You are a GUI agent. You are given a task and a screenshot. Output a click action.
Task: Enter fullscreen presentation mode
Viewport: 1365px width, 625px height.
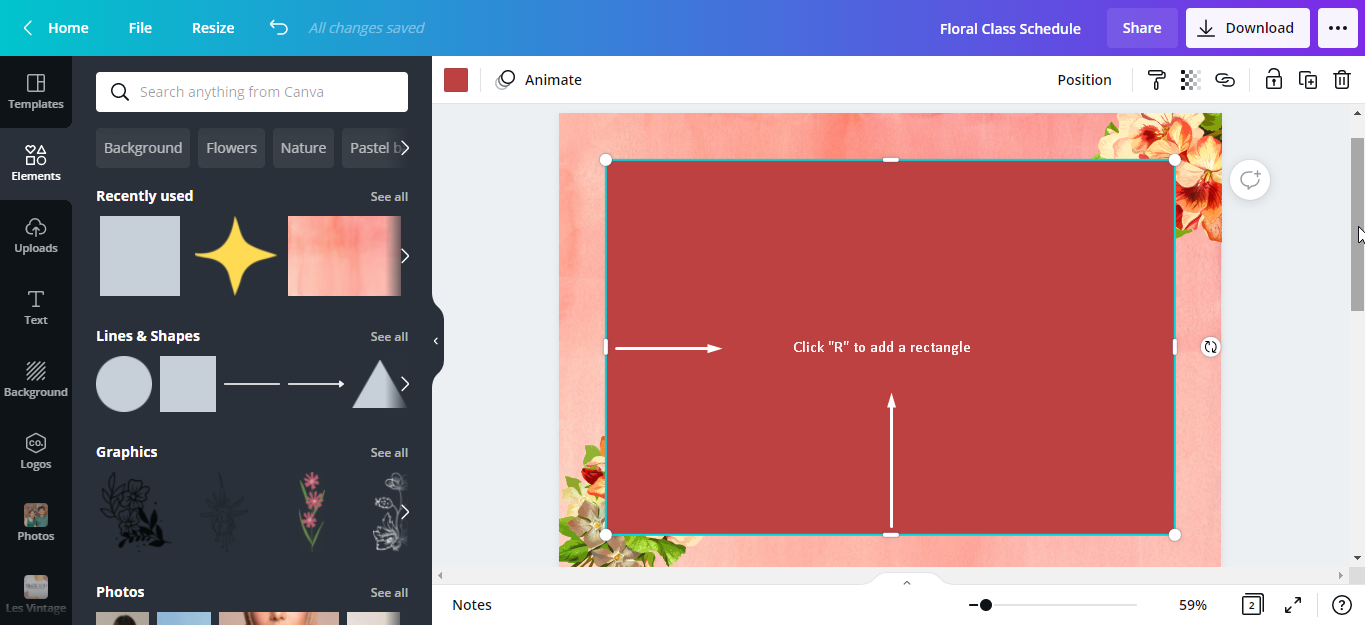(x=1293, y=605)
